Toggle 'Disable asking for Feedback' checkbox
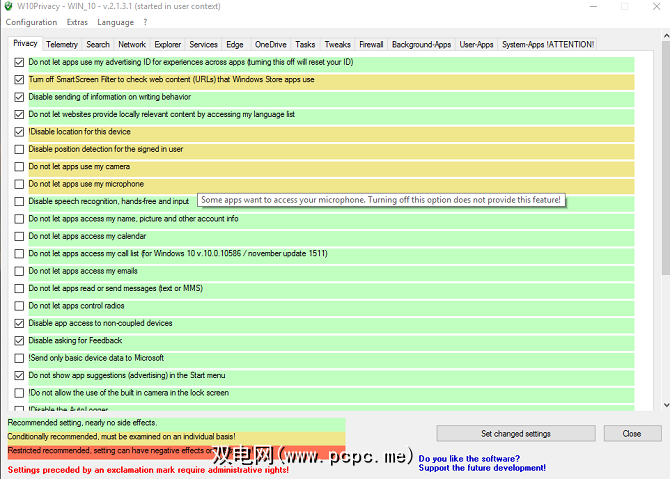670x479 pixels. coord(19,341)
